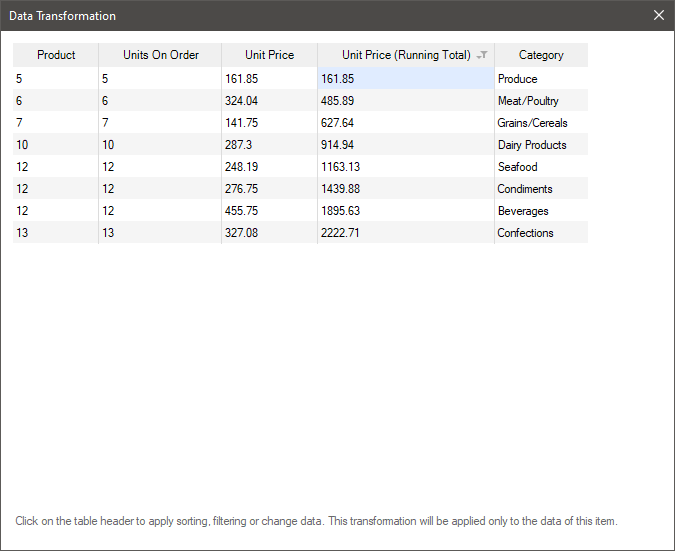Select the Grains/Cereals cell
The image size is (675, 551).
point(532,123)
